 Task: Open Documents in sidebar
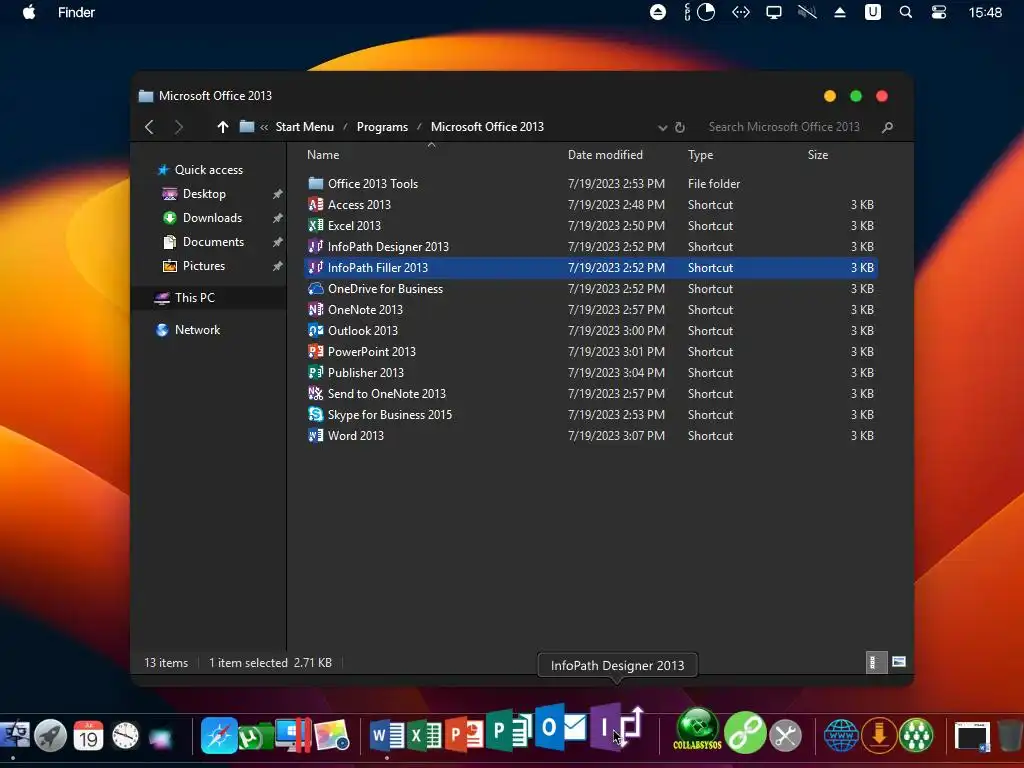pyautogui.click(x=213, y=242)
